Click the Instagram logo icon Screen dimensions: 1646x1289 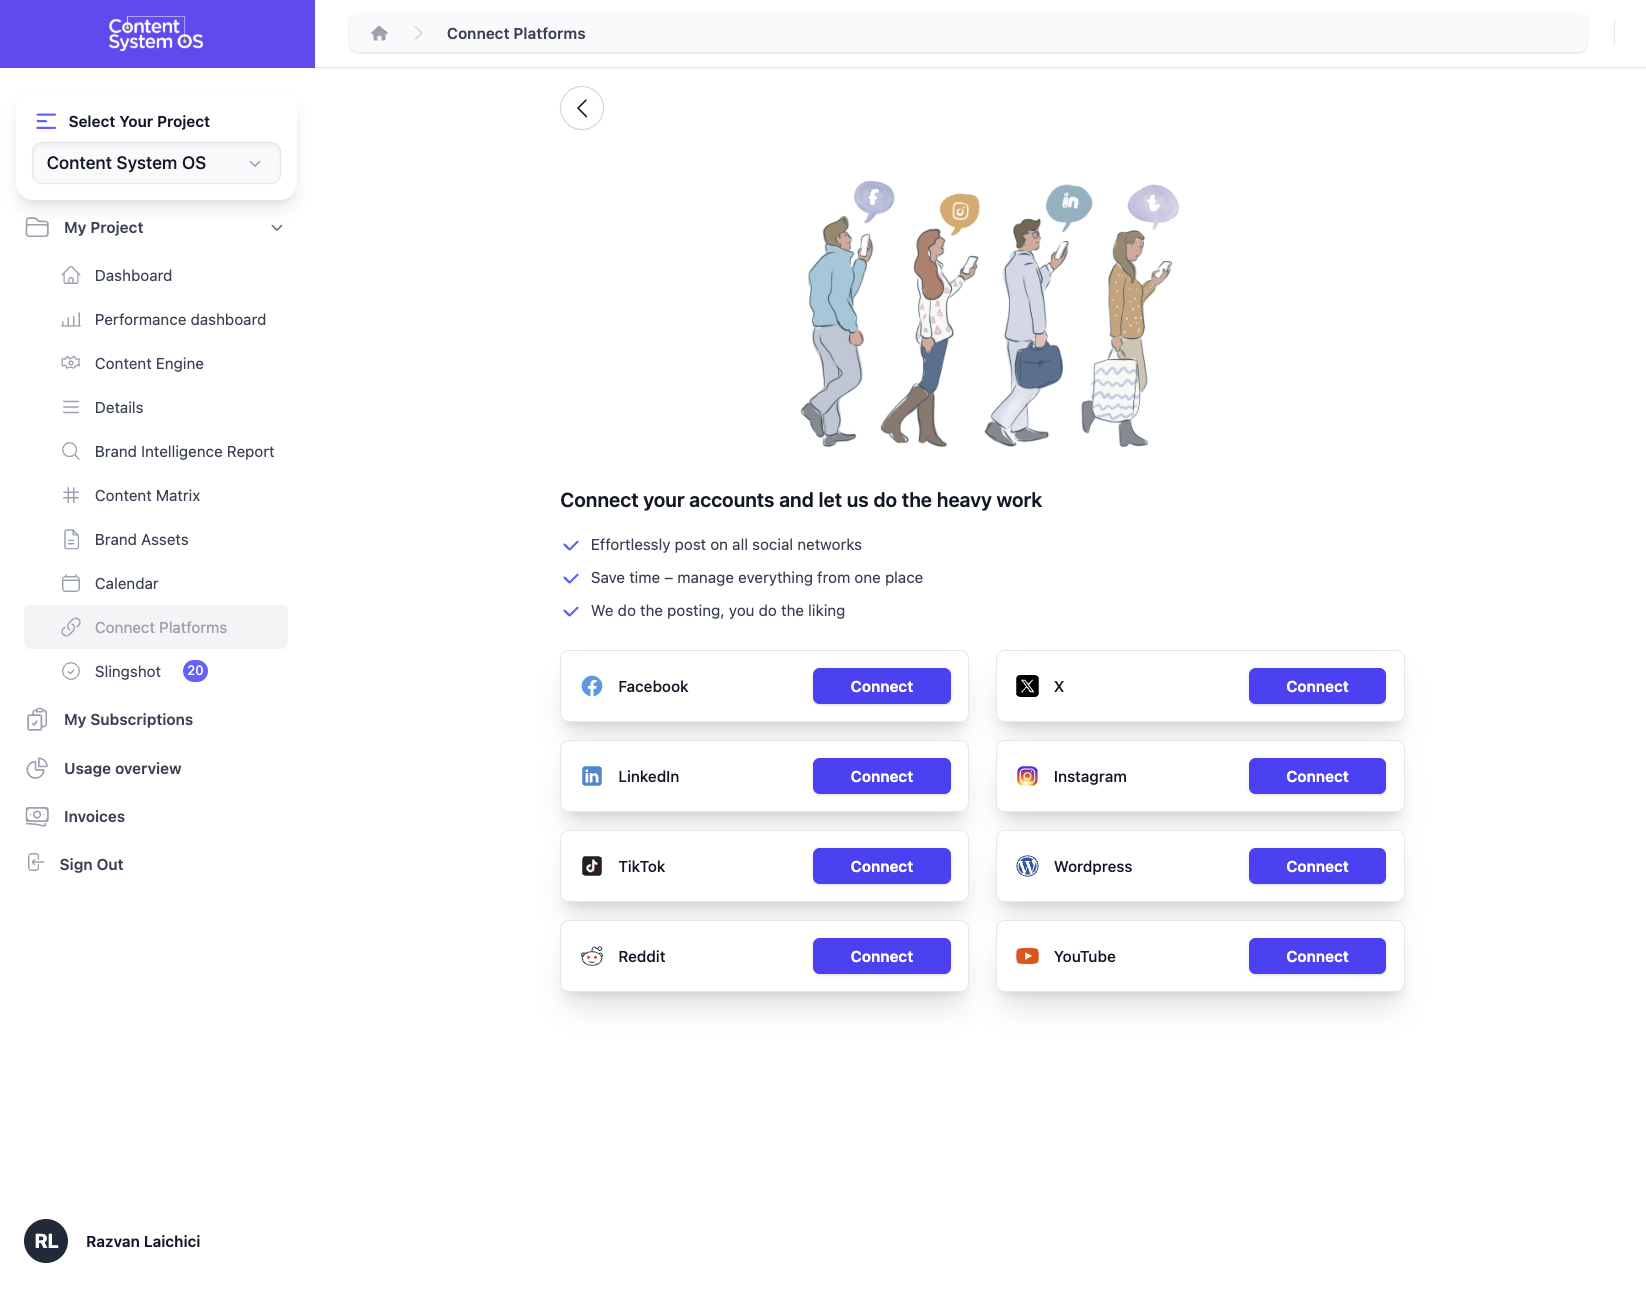click(1027, 776)
